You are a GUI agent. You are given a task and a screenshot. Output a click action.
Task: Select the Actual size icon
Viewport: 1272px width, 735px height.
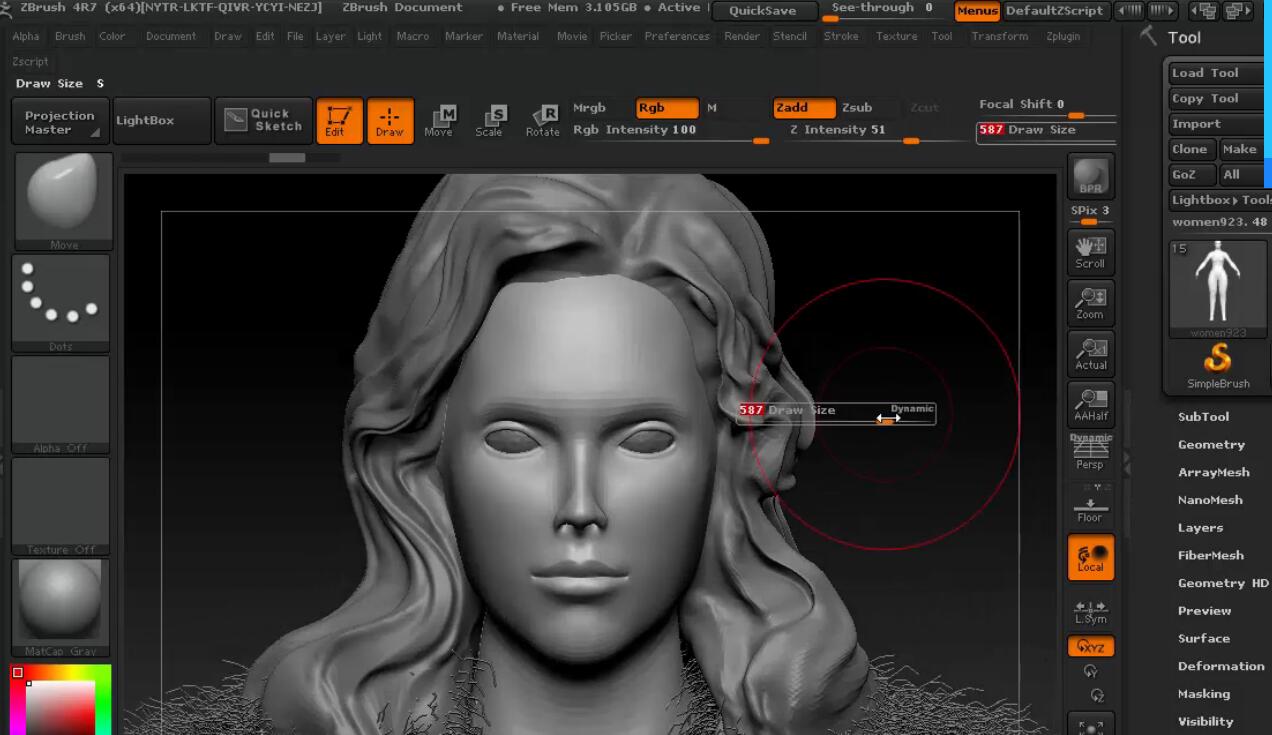[1090, 353]
